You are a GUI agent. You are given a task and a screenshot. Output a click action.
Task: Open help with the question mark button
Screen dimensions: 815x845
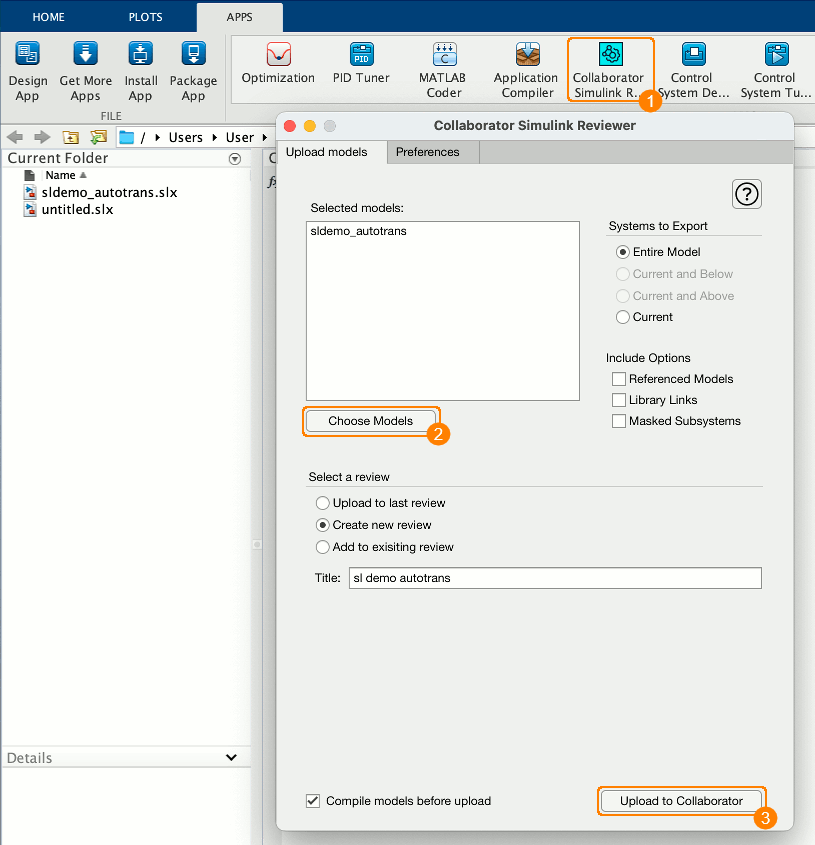pos(747,194)
